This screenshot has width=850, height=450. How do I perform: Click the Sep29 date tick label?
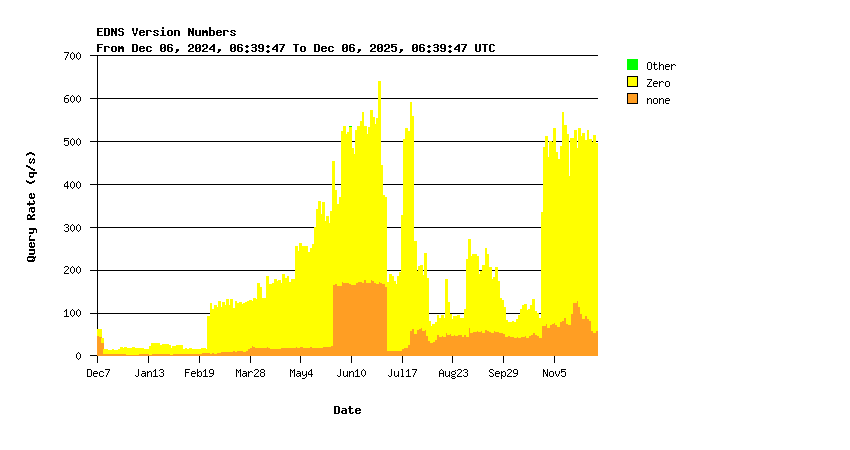click(503, 373)
